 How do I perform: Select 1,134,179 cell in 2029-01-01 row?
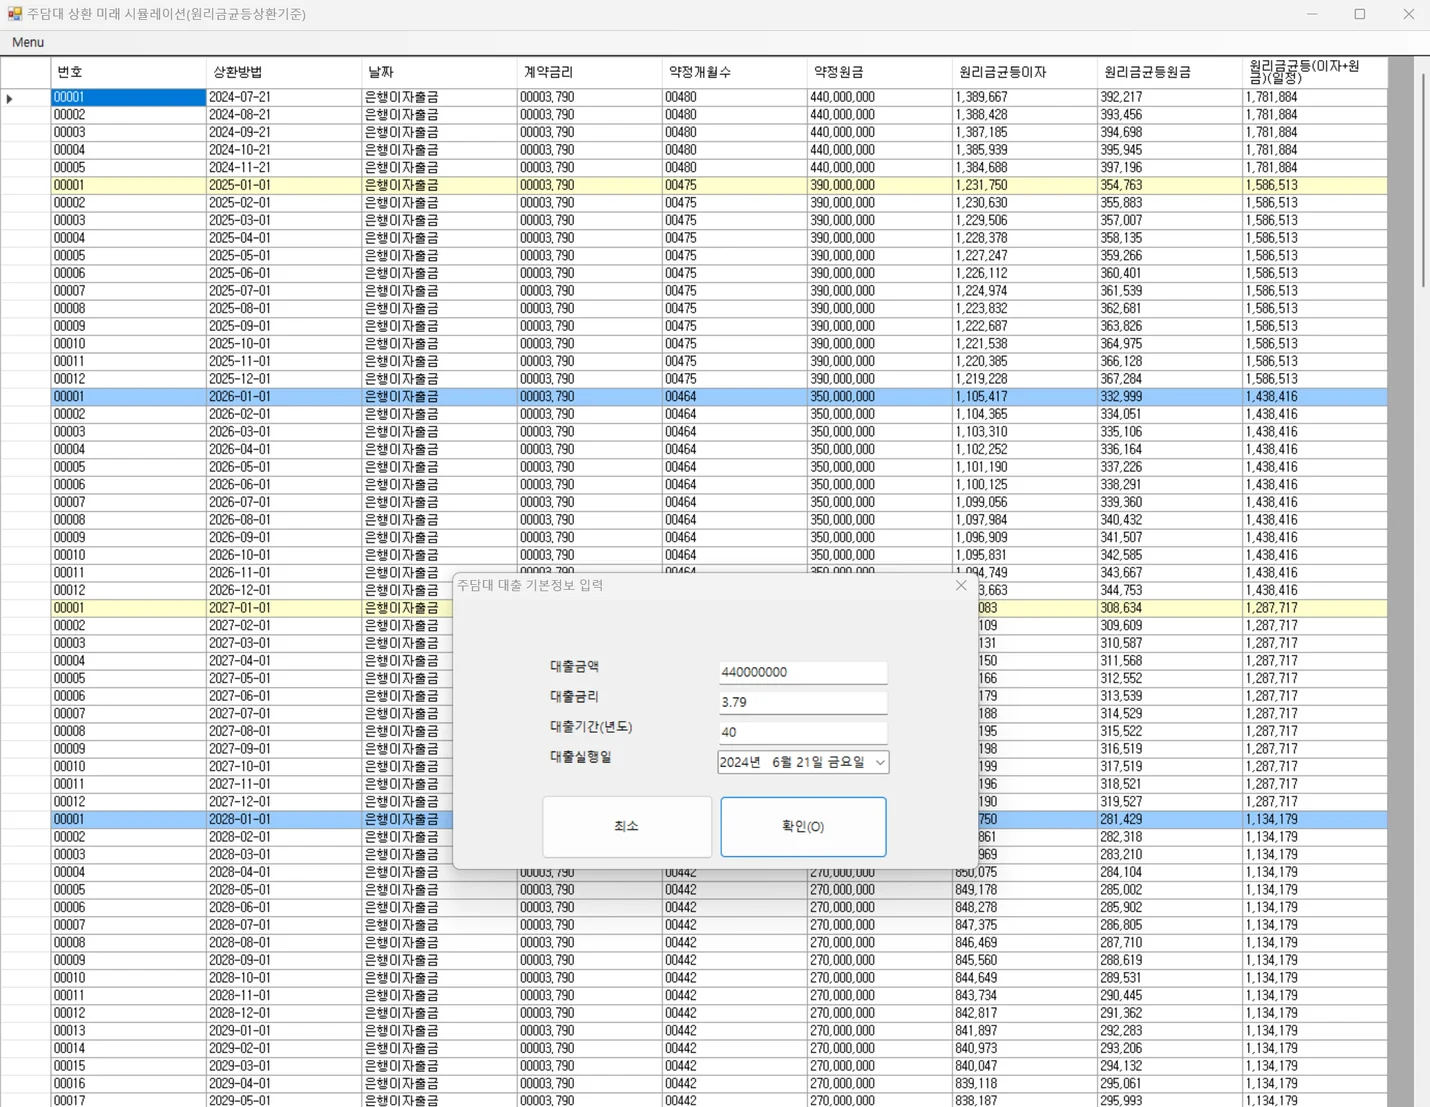pyautogui.click(x=1314, y=1030)
